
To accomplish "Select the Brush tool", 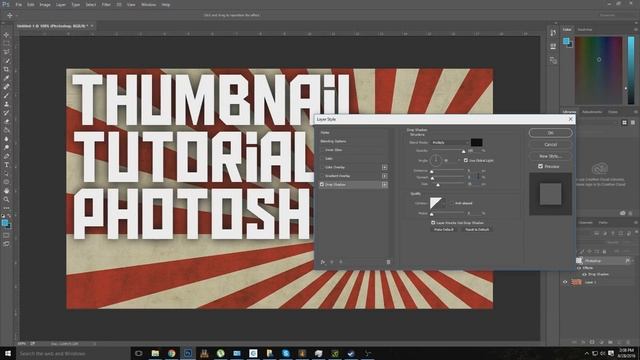I will pyautogui.click(x=6, y=96).
